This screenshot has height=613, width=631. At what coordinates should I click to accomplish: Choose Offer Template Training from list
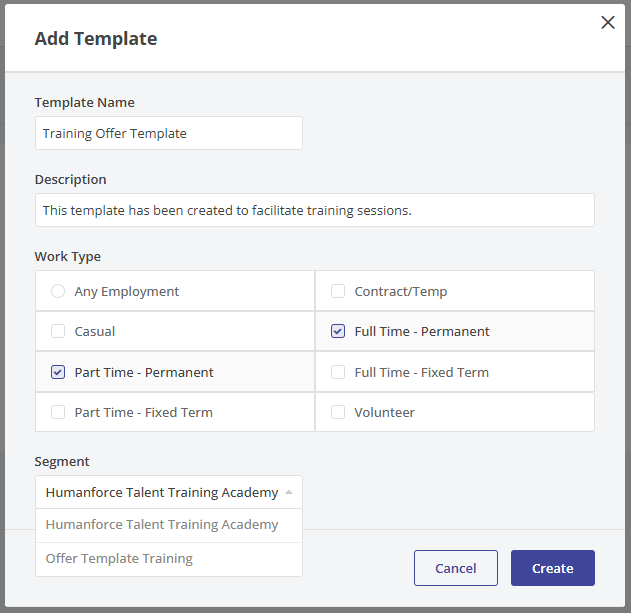click(x=119, y=559)
